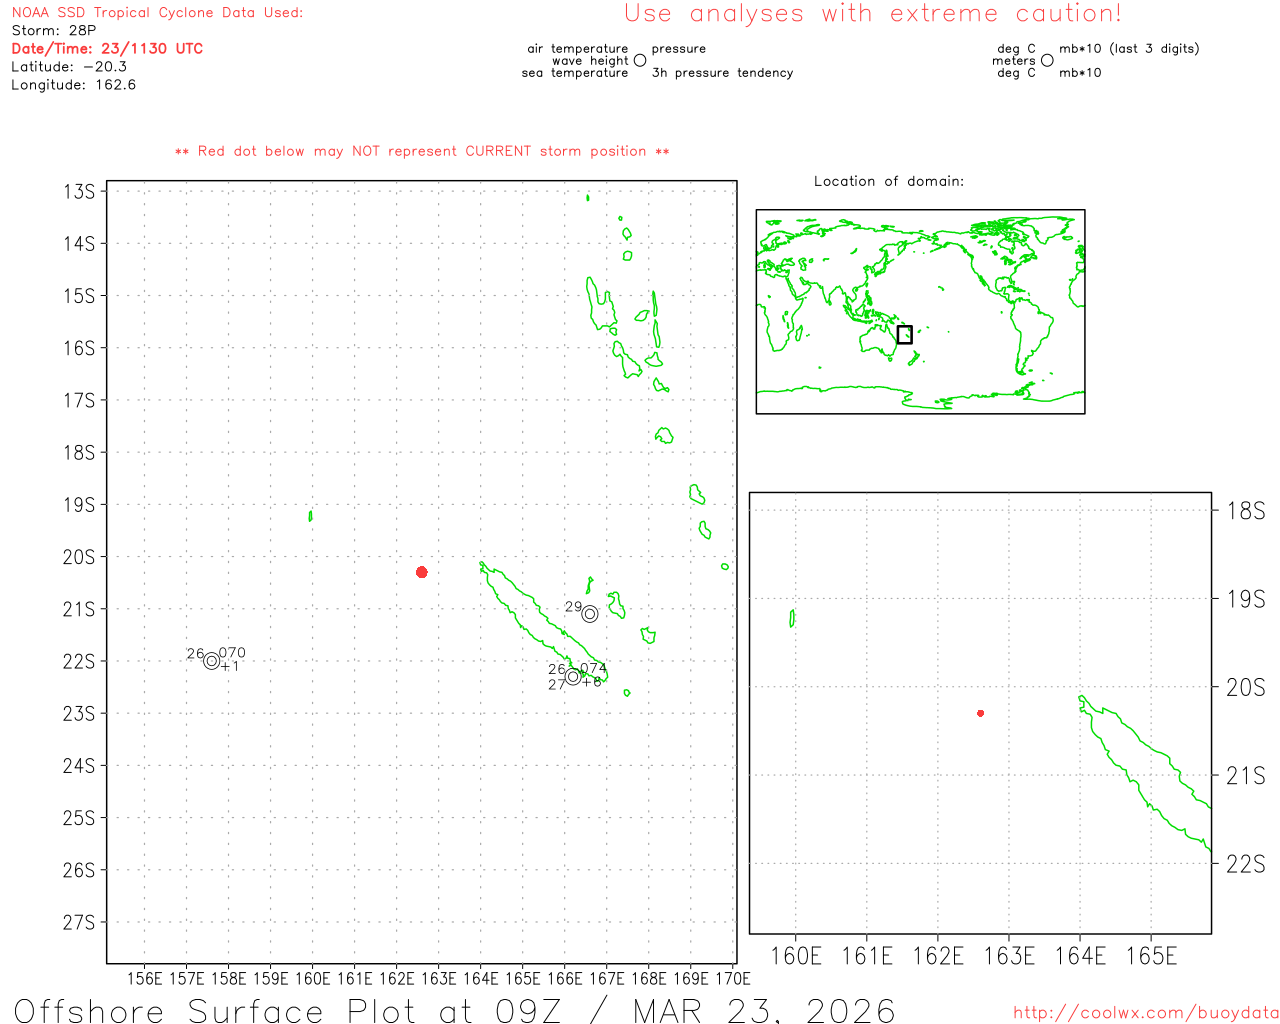
Task: Click the red storm position dot on main map
Action: click(422, 572)
